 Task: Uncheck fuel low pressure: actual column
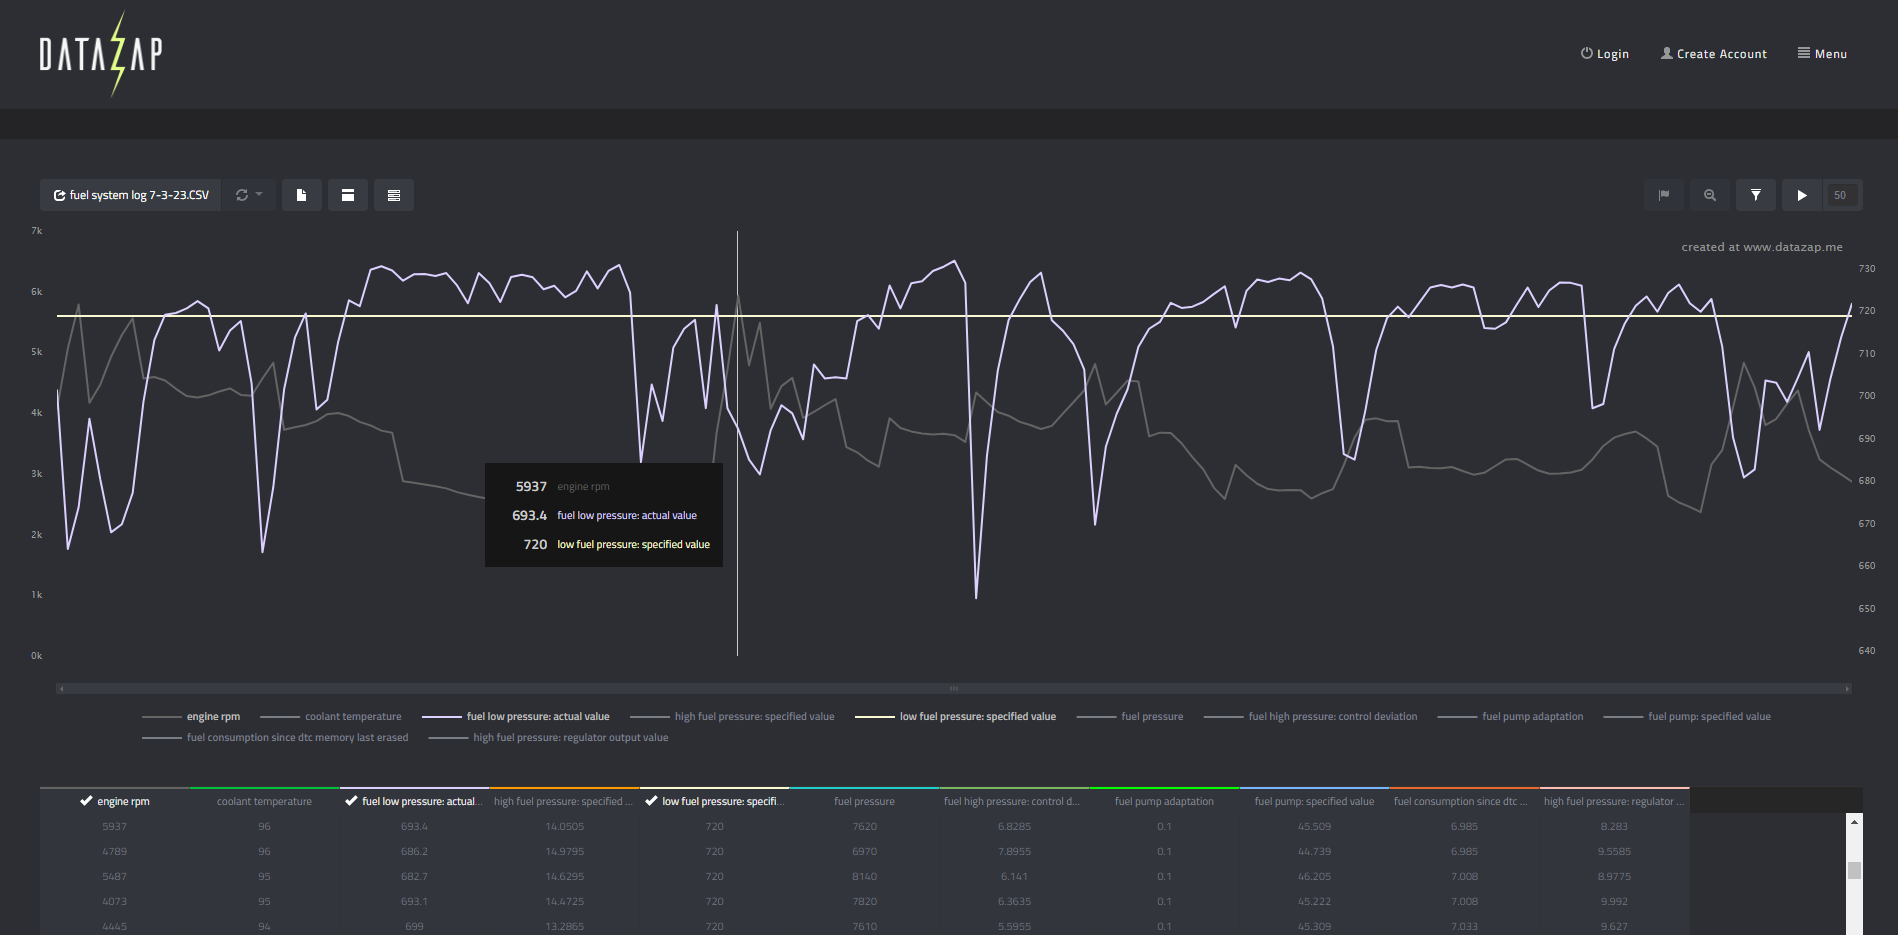click(414, 801)
